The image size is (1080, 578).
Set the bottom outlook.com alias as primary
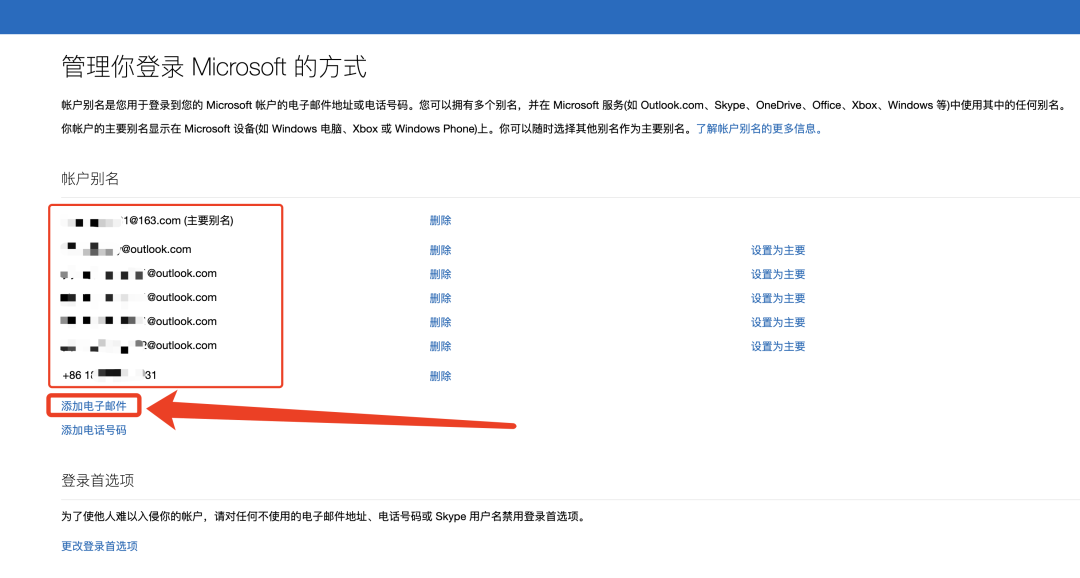point(777,345)
